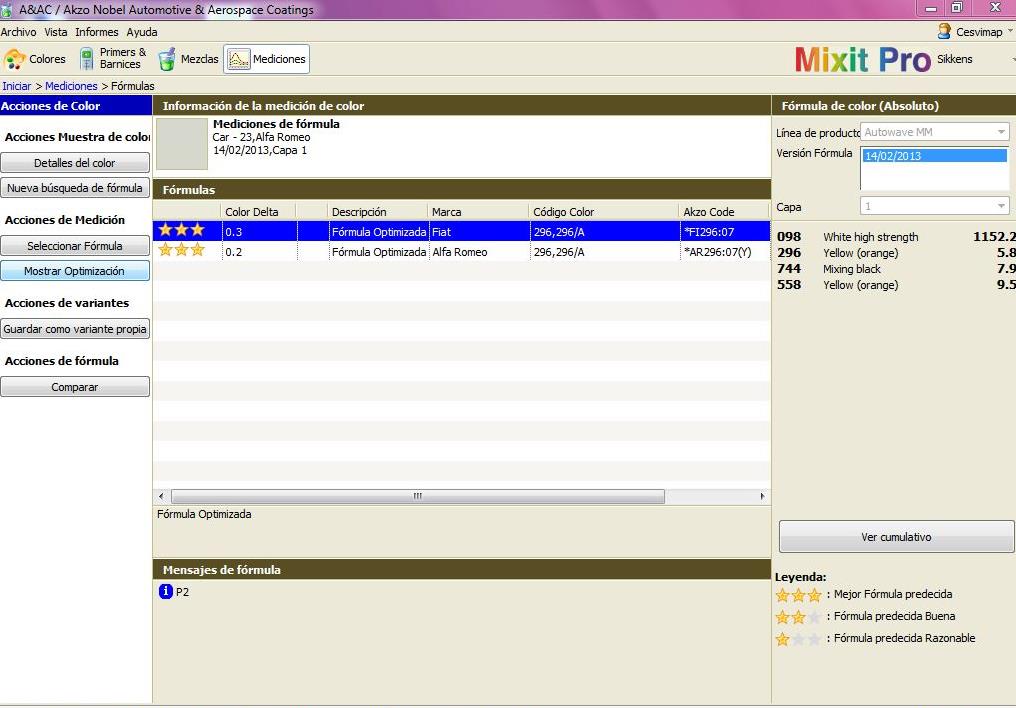The height and width of the screenshot is (708, 1016).
Task: Click toner 558 Yellow (orange) row
Action: click(896, 285)
